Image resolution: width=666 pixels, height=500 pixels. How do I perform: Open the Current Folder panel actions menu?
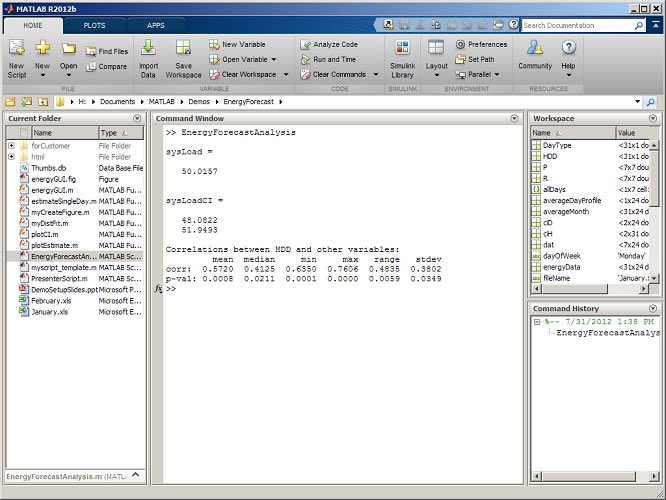(137, 119)
